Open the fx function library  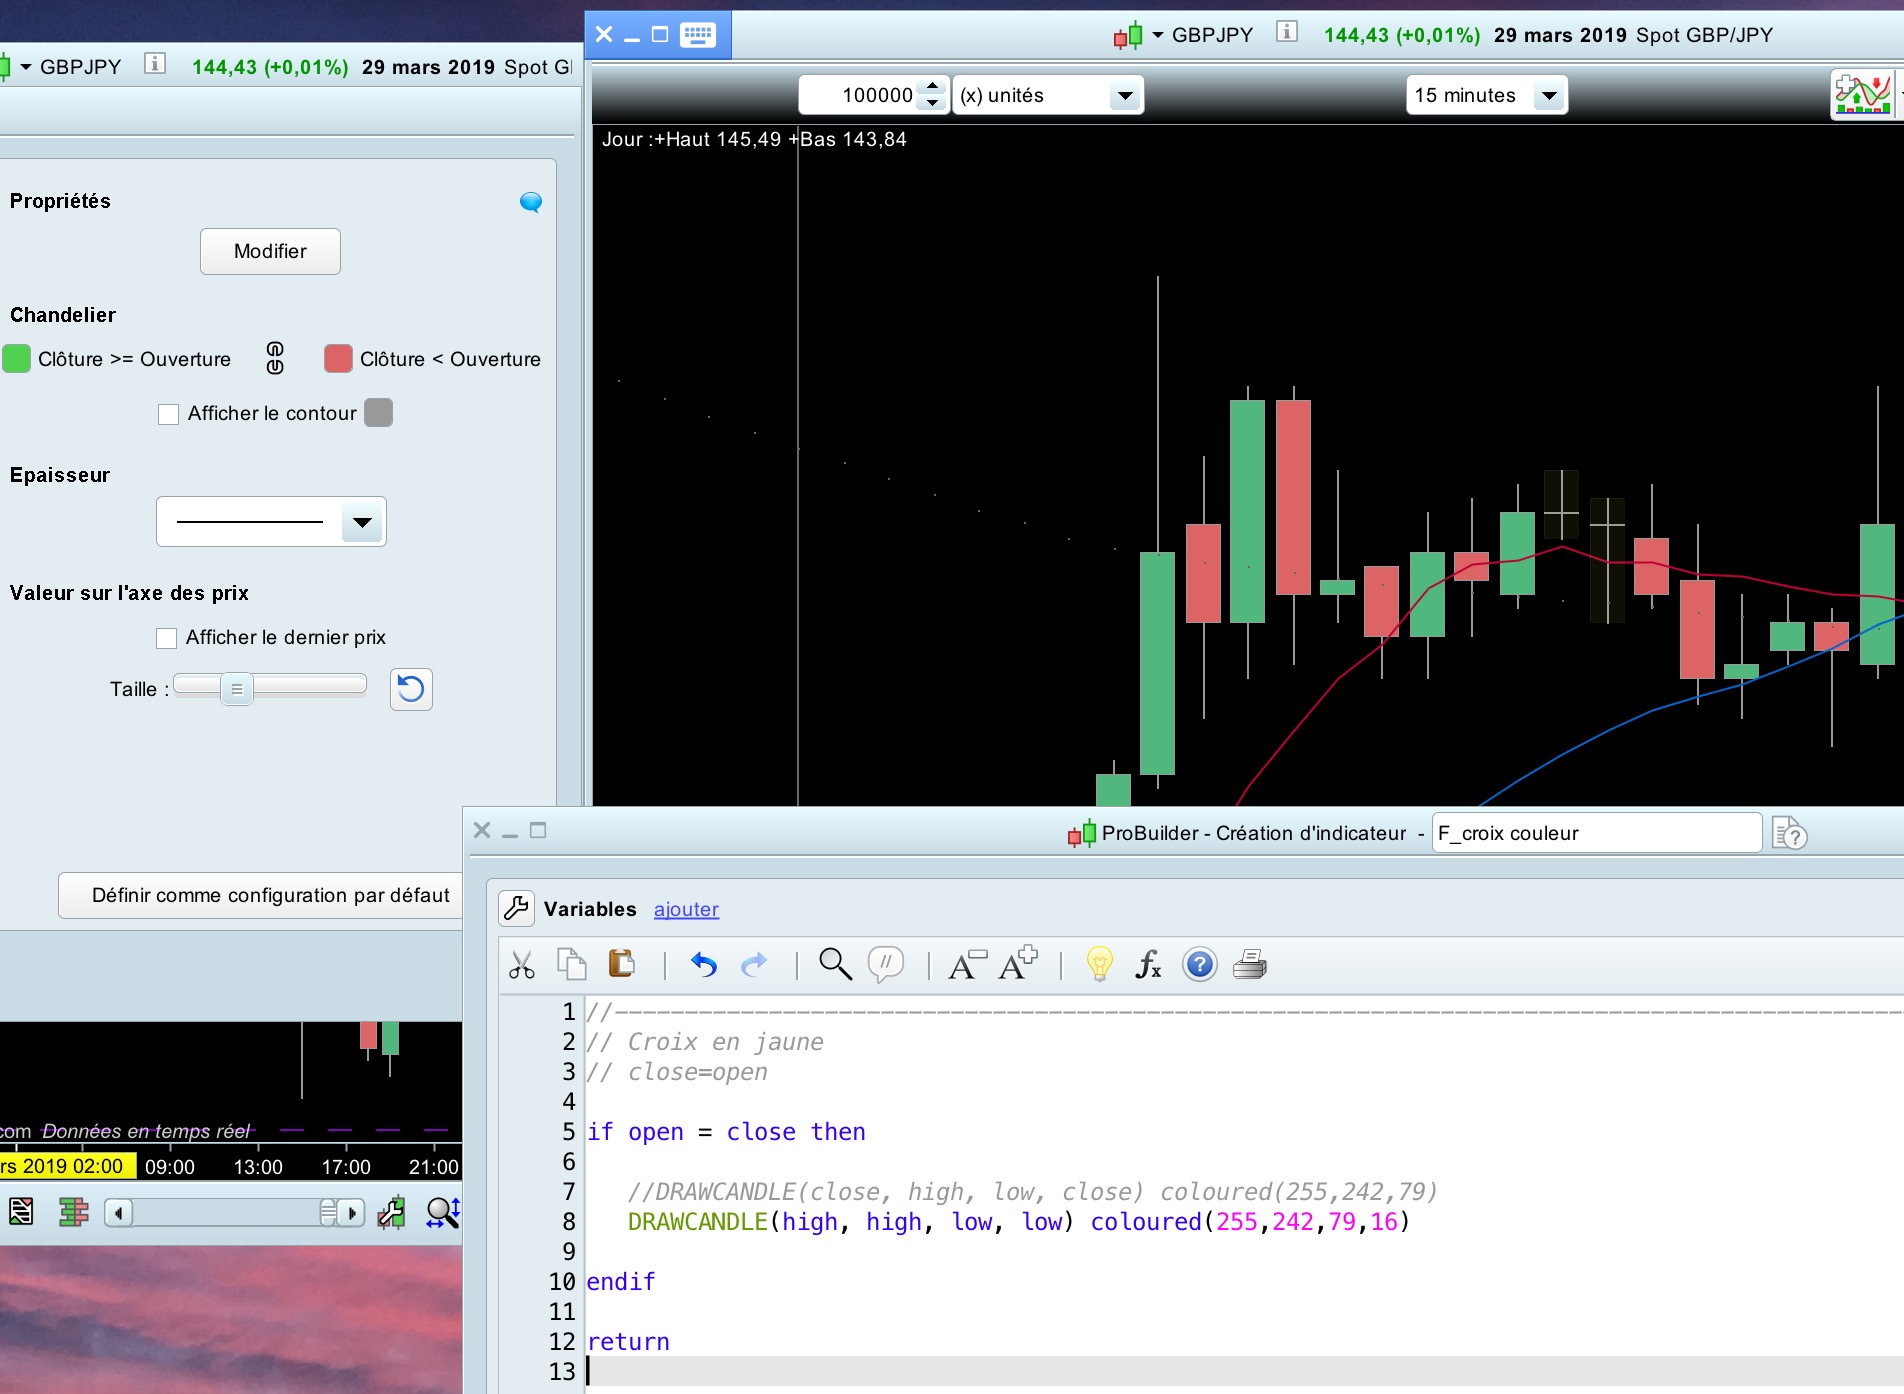[x=1148, y=964]
